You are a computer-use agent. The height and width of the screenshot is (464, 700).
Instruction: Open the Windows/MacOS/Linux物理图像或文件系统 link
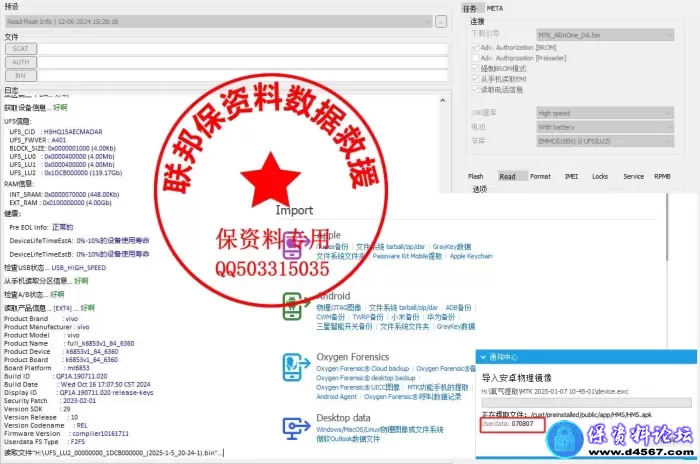point(379,430)
